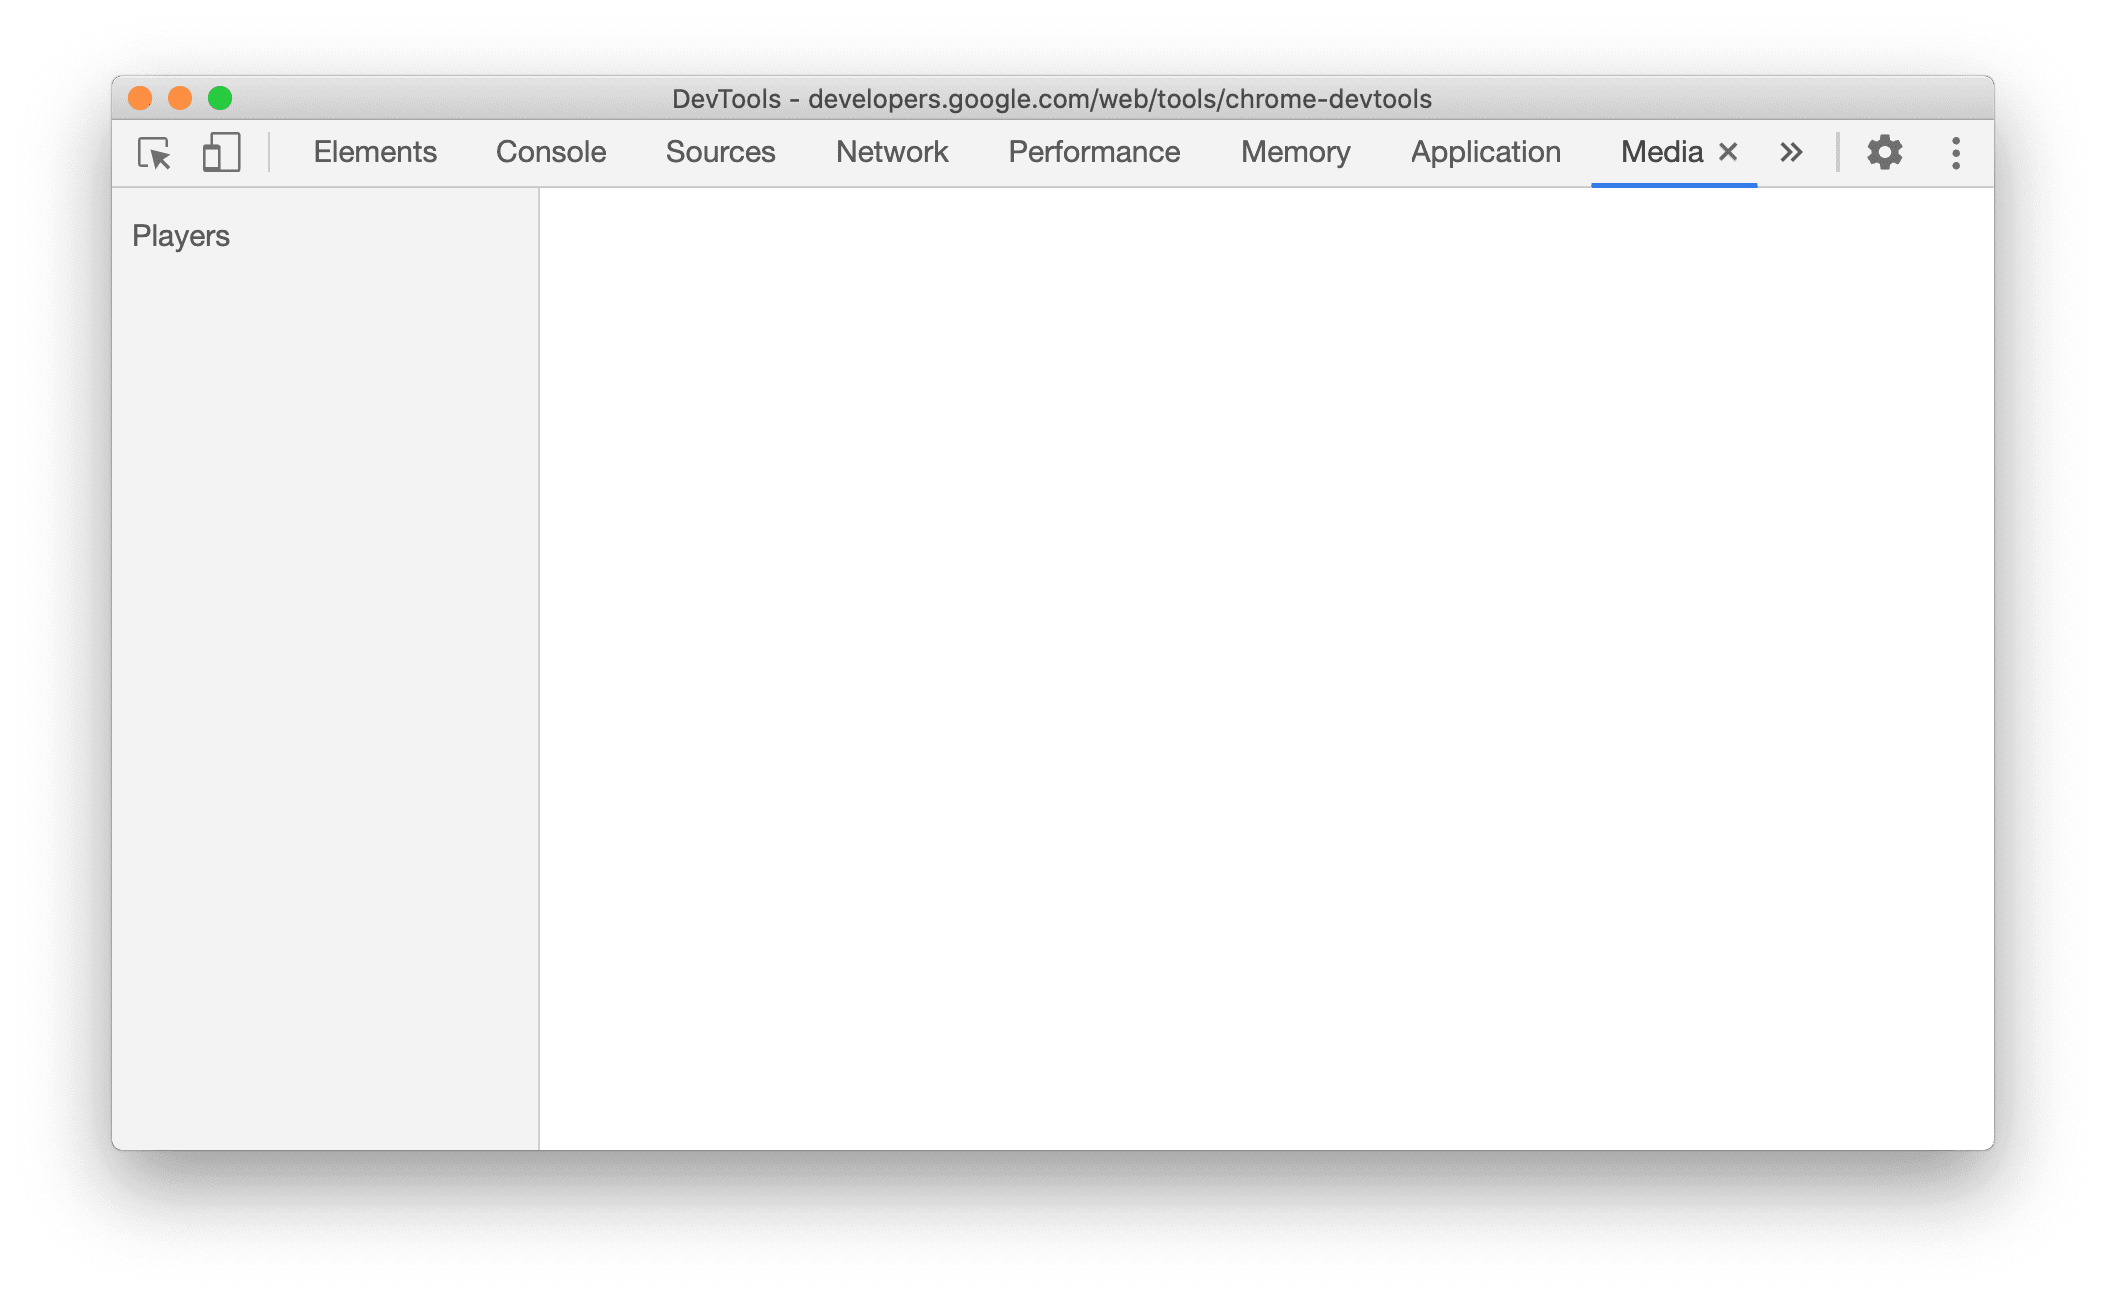Viewport: 2106px width, 1298px height.
Task: Select the Sources panel tab
Action: 718,150
